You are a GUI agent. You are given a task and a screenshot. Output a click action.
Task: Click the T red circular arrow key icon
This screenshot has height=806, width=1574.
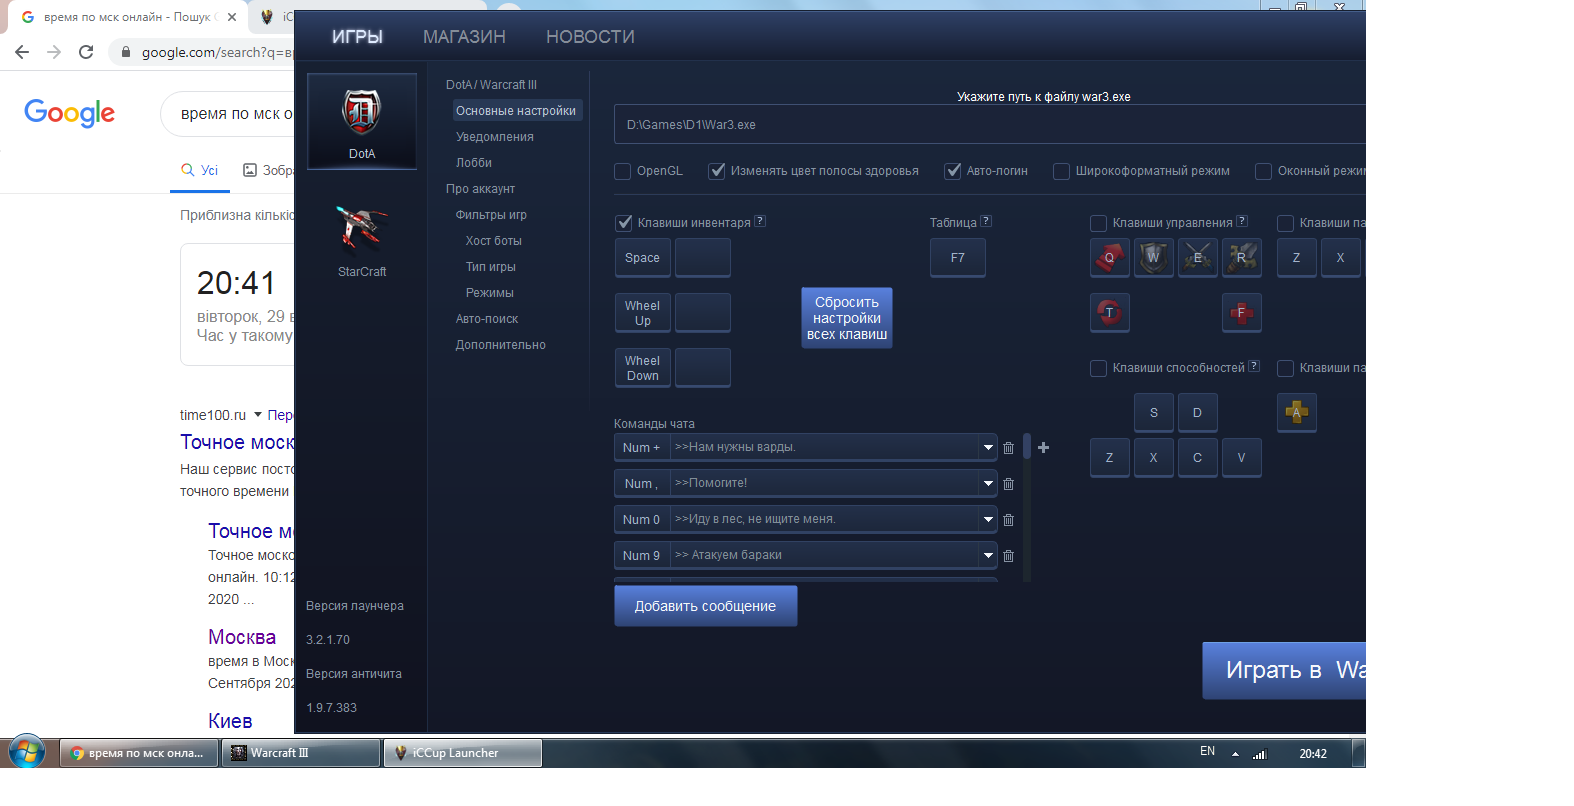1109,313
